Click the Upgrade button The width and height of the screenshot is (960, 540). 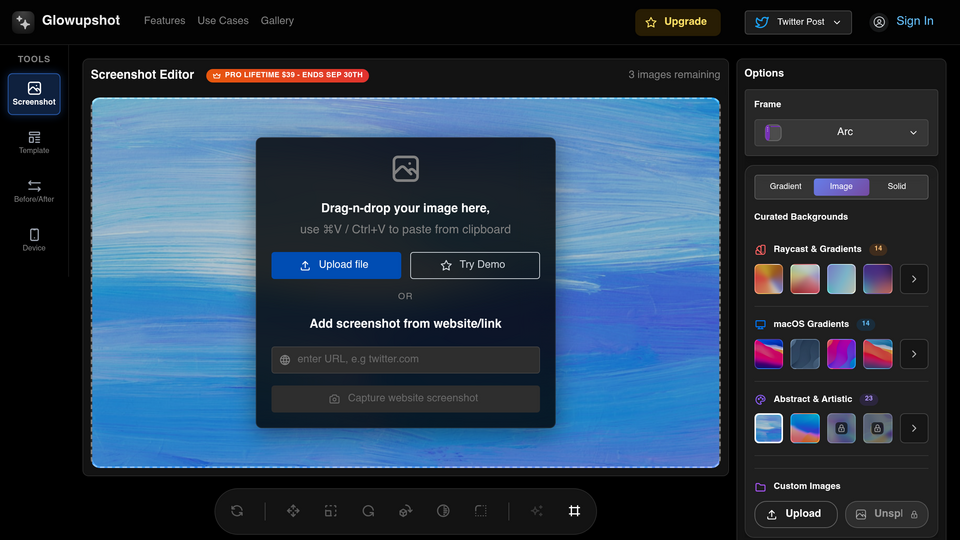click(677, 22)
